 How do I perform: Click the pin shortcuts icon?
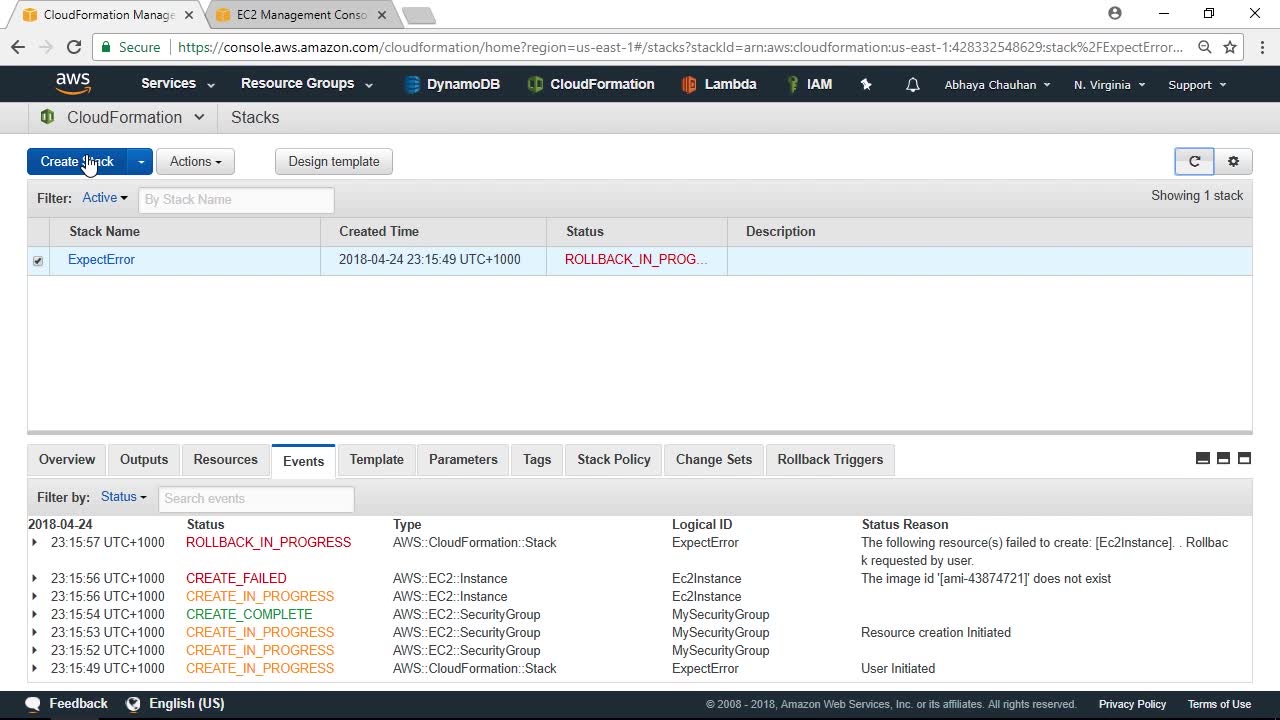coord(866,85)
